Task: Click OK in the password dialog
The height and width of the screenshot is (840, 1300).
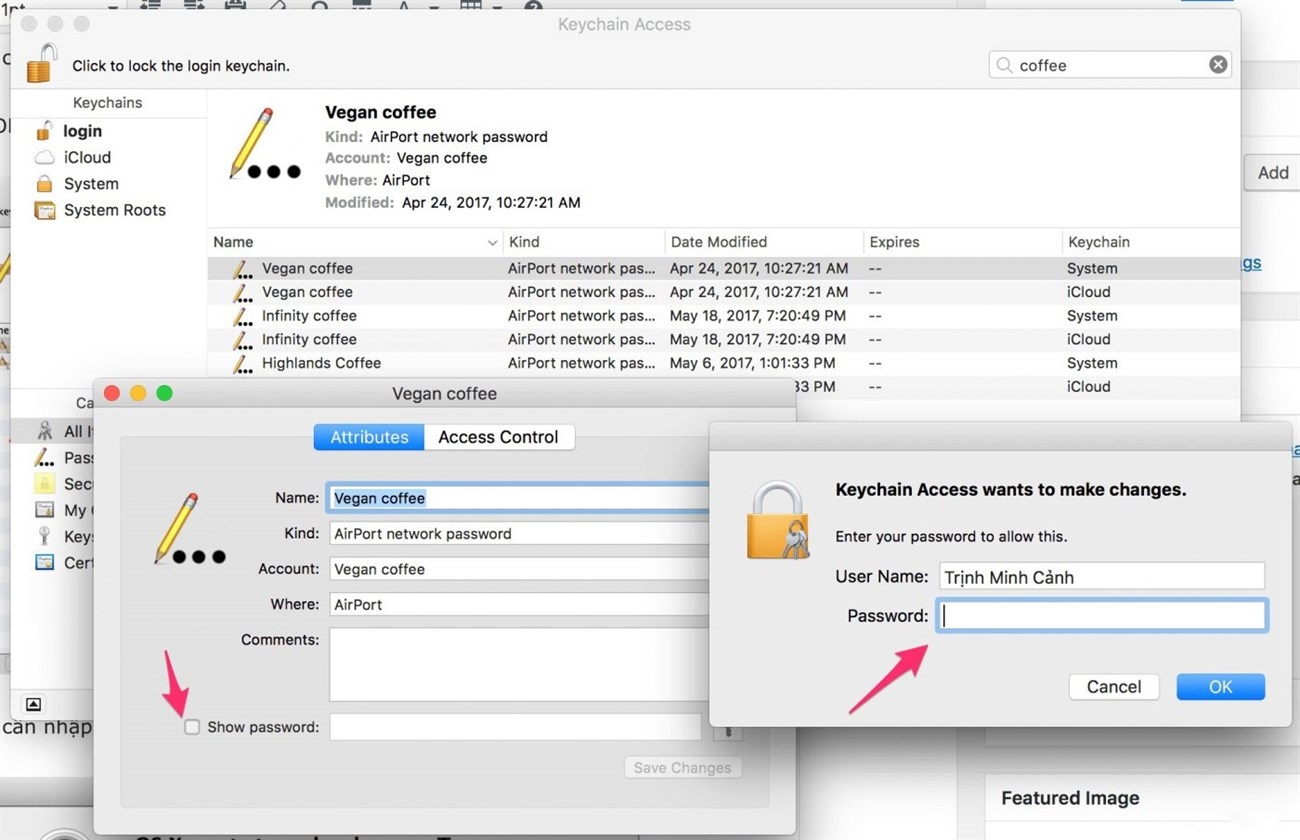Action: pos(1220,687)
